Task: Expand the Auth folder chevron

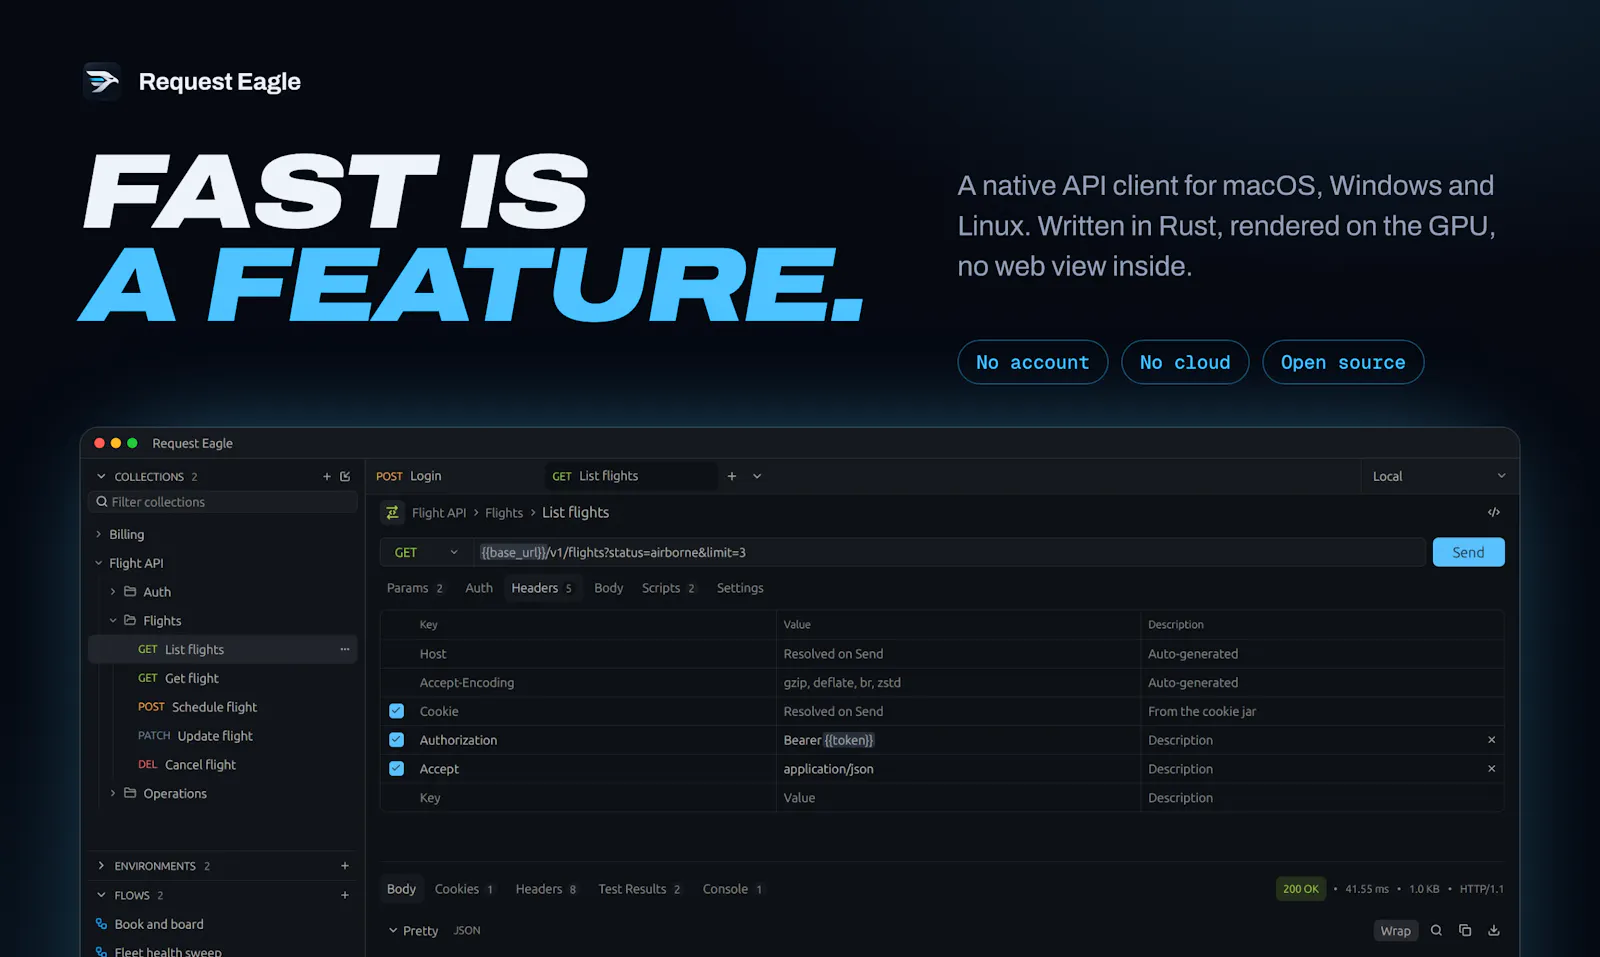Action: 113,592
